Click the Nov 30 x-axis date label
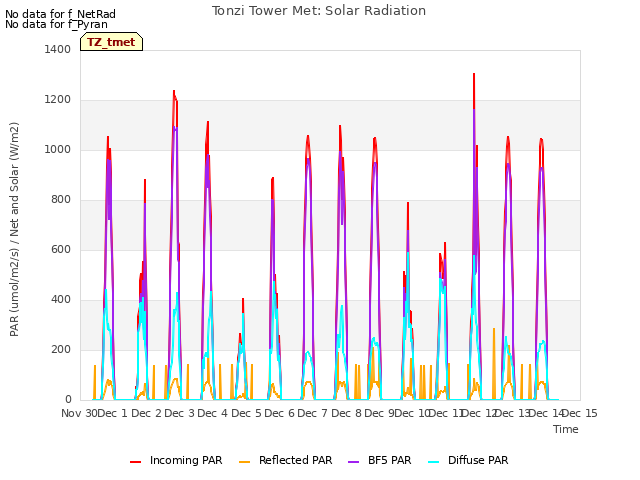 [80, 413]
